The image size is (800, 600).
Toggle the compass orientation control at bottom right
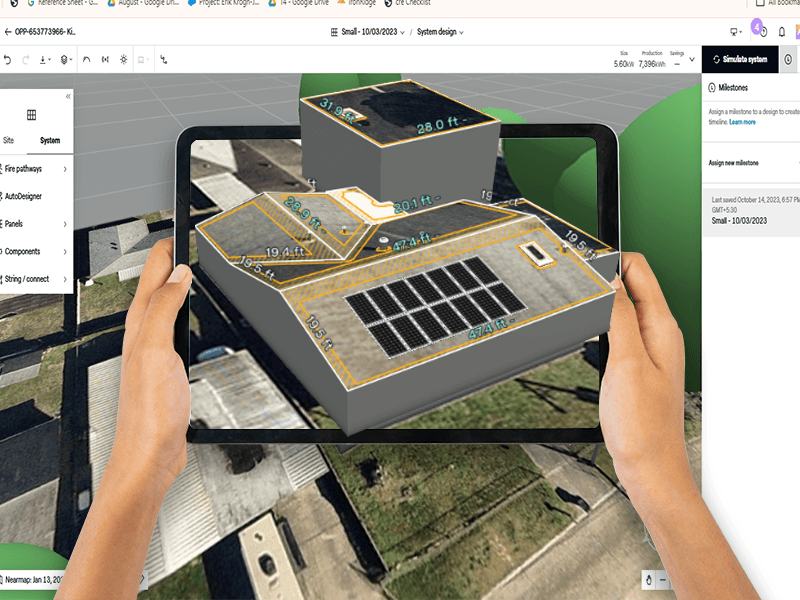[x=648, y=578]
